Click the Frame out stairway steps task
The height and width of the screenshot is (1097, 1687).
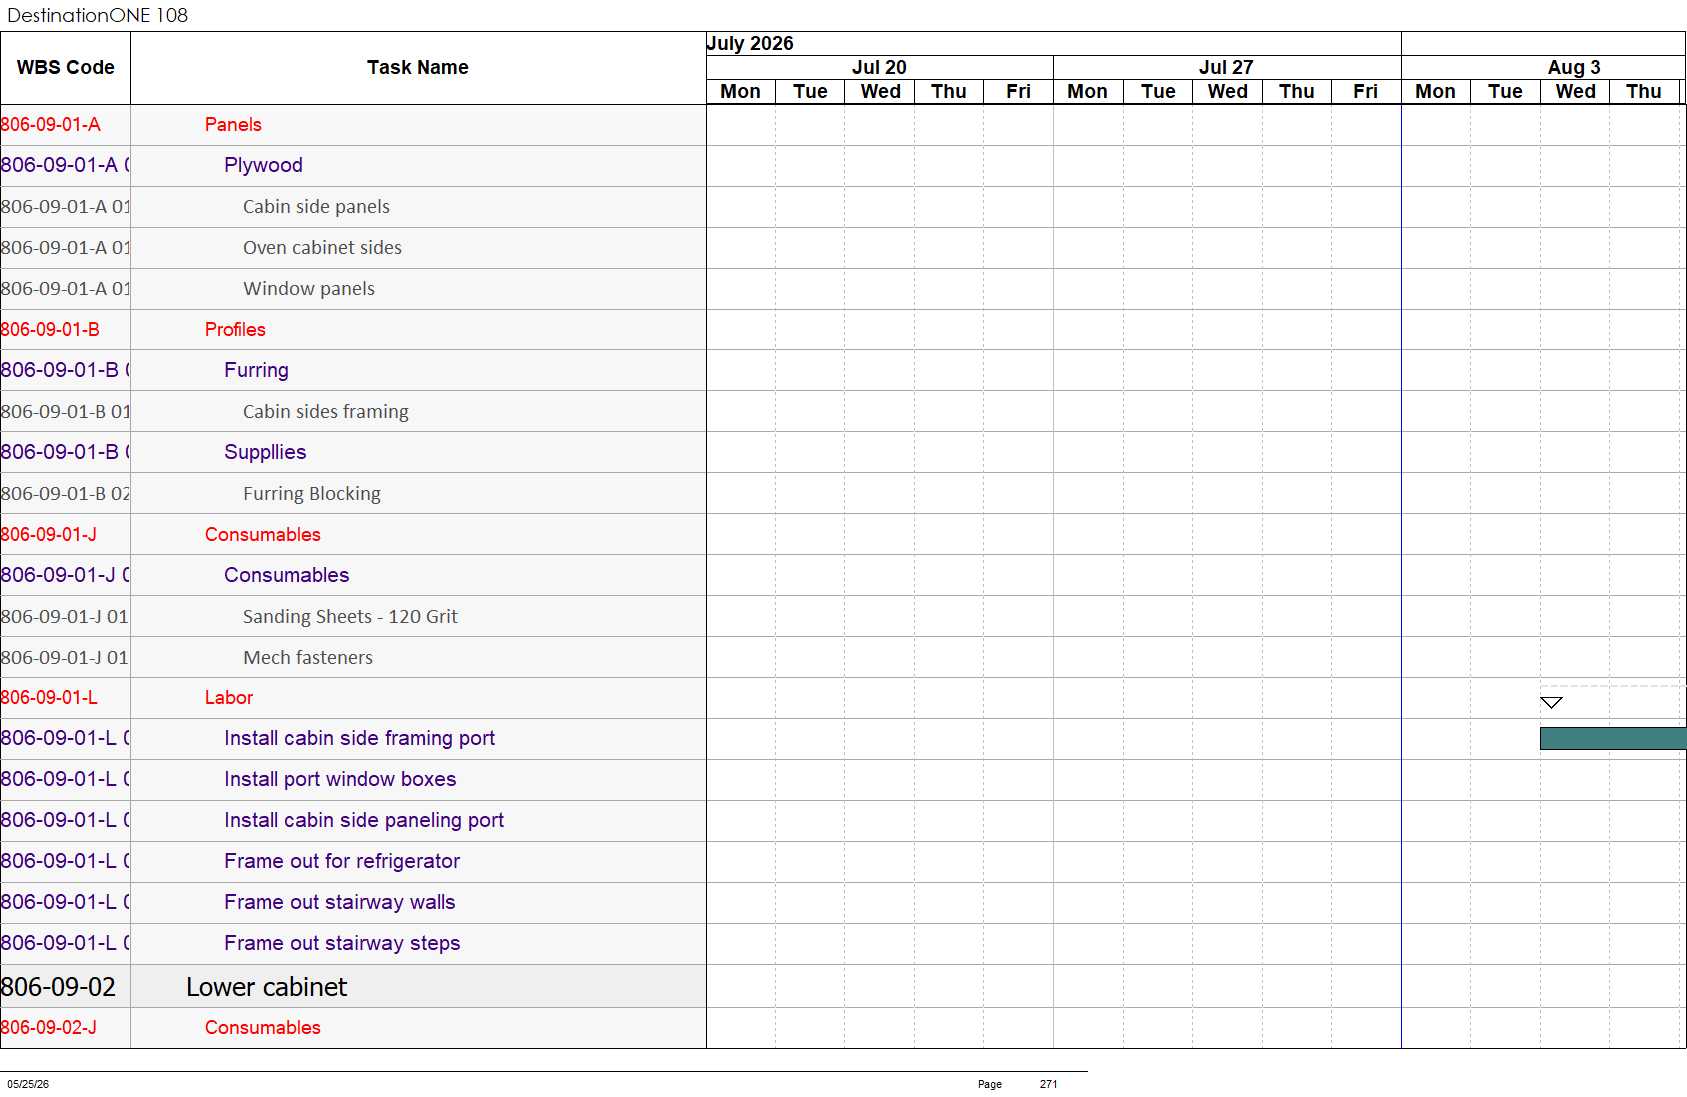[342, 943]
